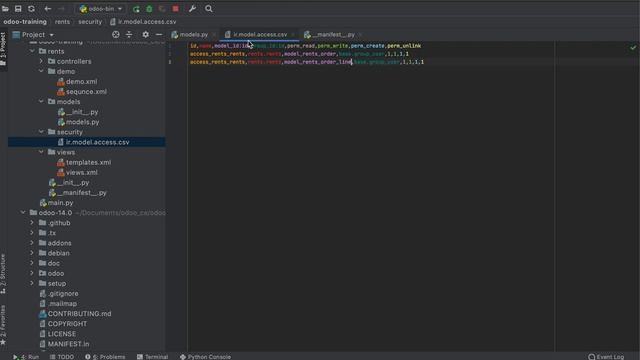Collapse the security folder

tap(41, 132)
